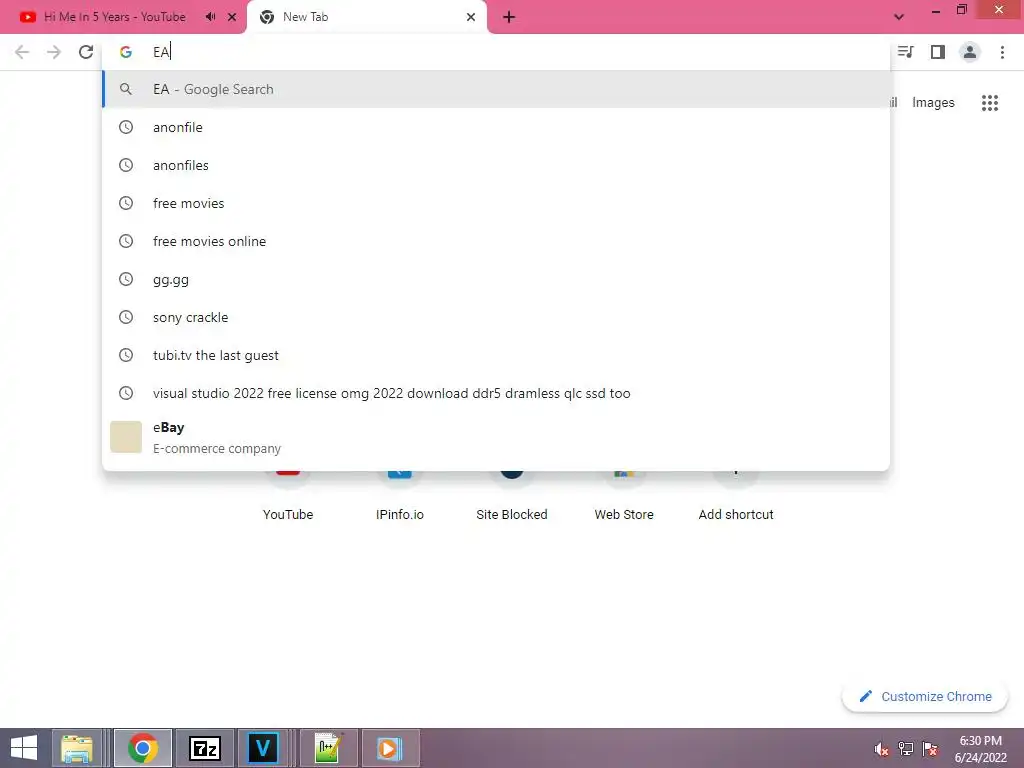Image resolution: width=1024 pixels, height=768 pixels.
Task: Click in the address bar text EA
Action: coord(161,52)
